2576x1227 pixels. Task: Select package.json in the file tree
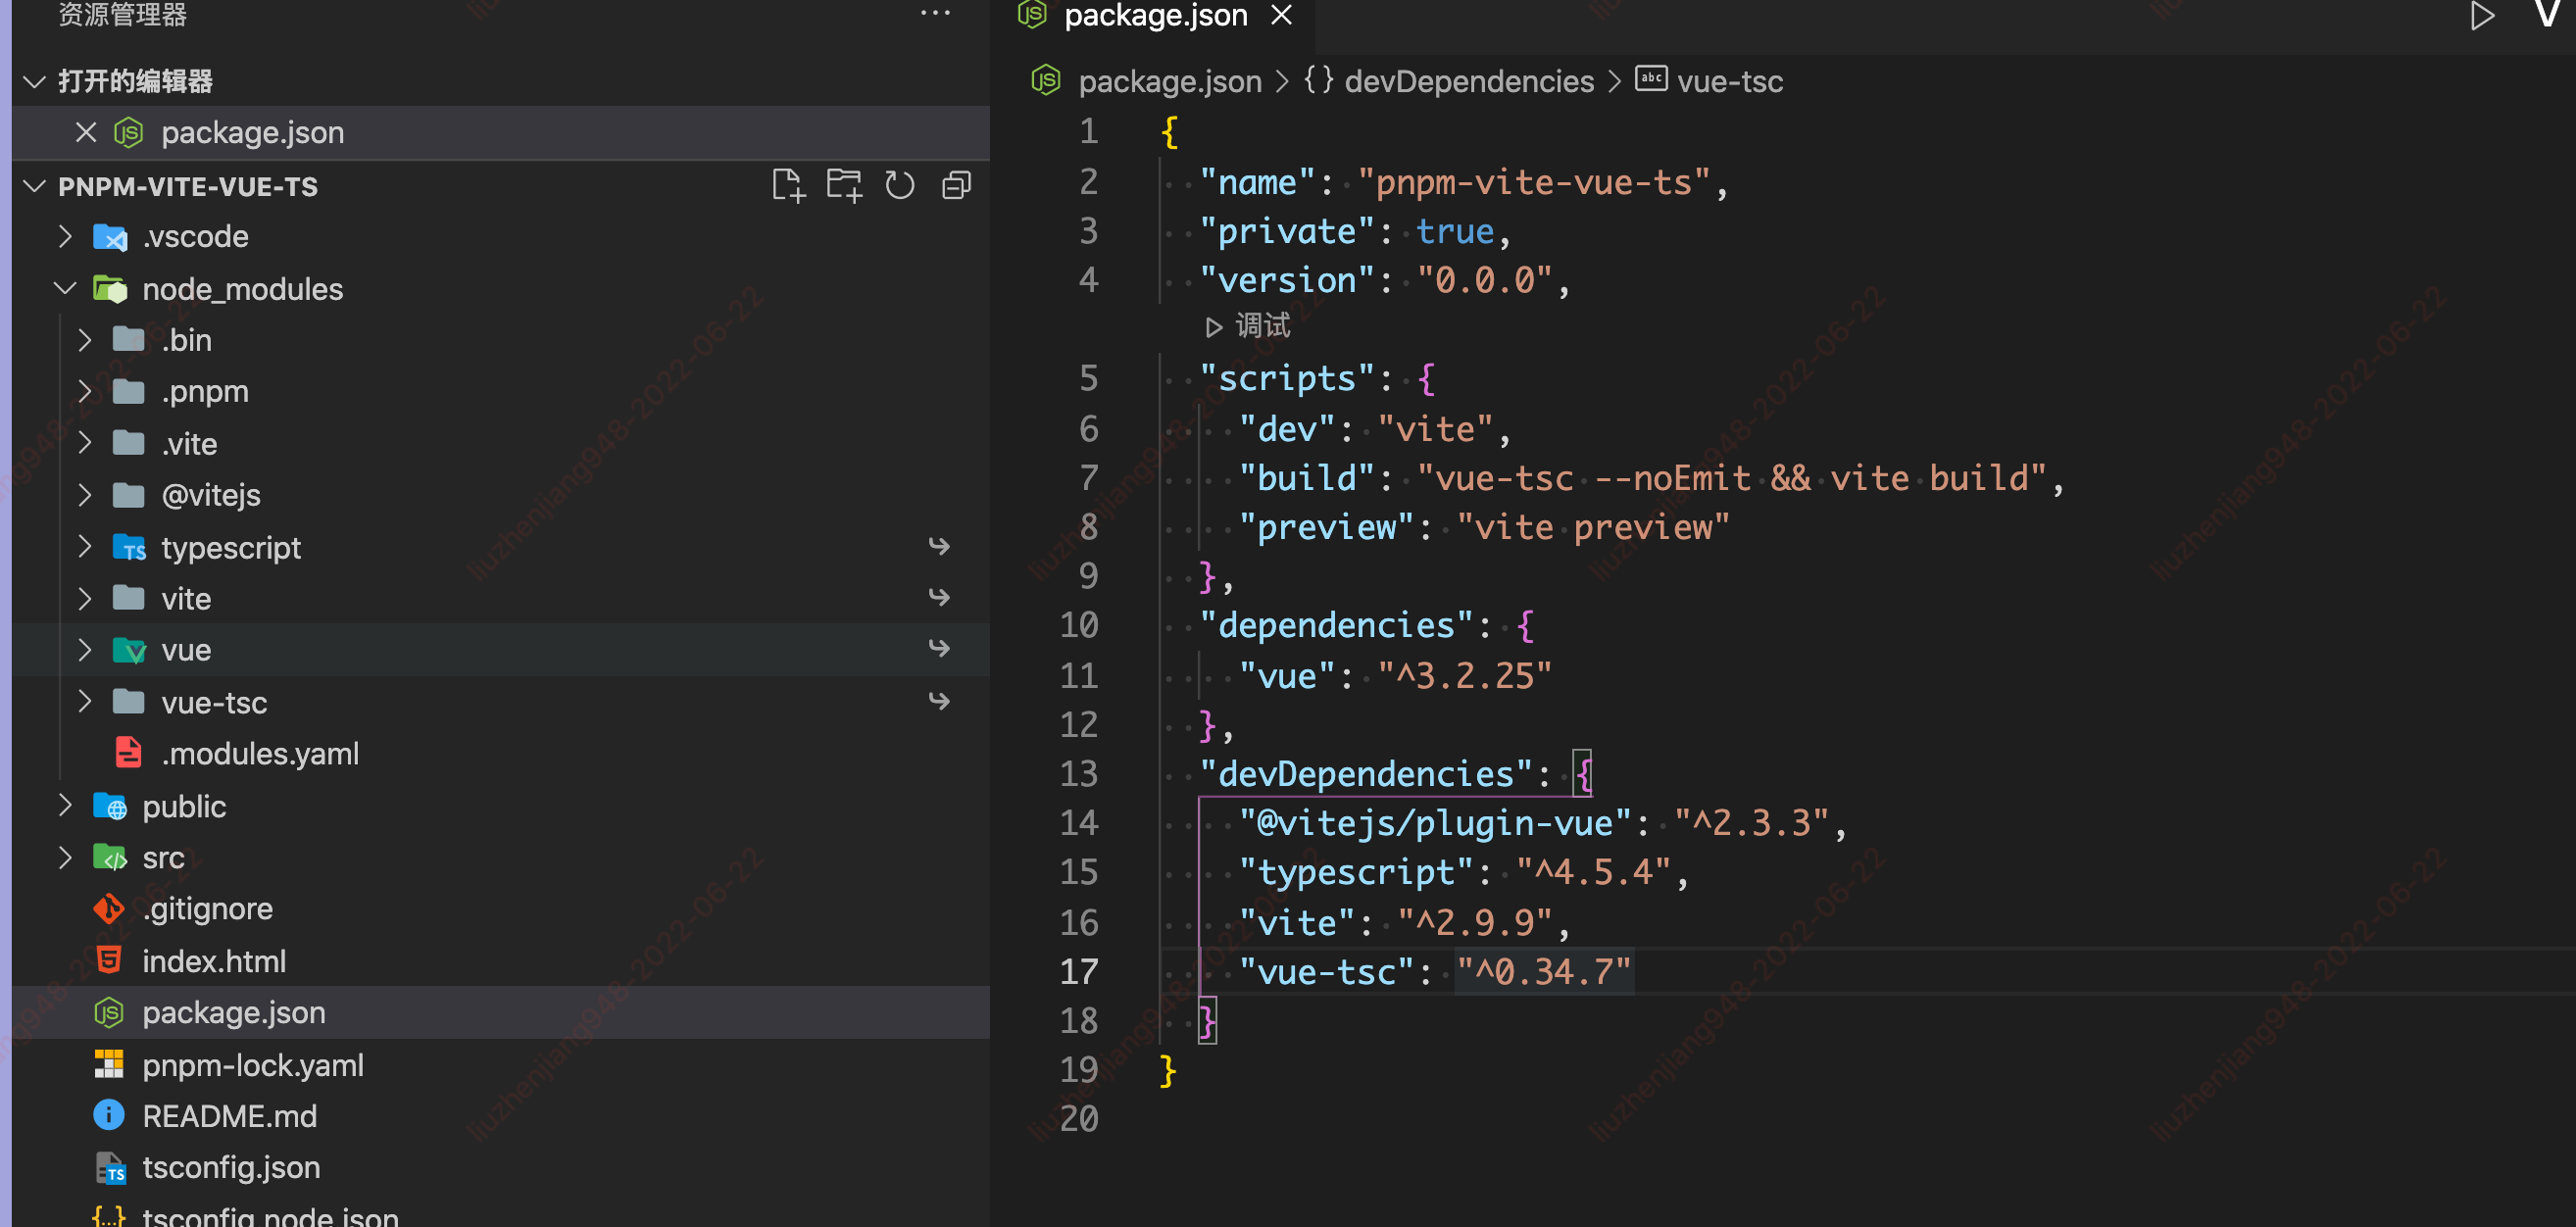point(501,1012)
